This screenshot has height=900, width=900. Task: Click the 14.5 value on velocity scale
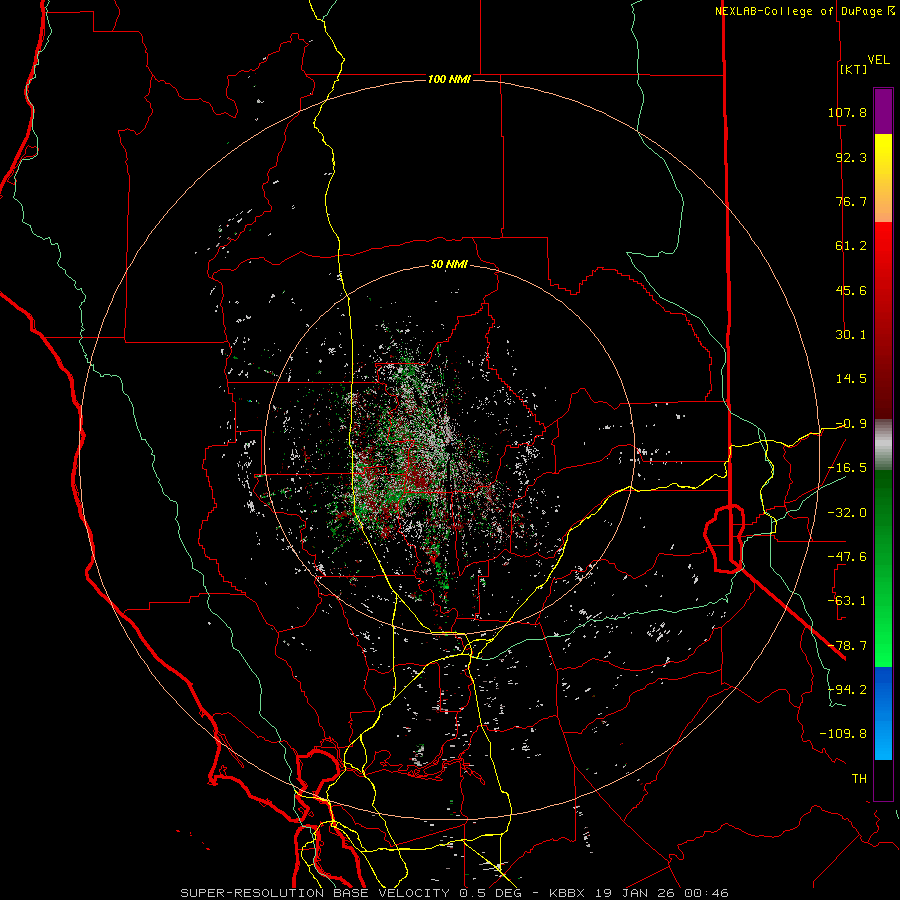coord(851,379)
